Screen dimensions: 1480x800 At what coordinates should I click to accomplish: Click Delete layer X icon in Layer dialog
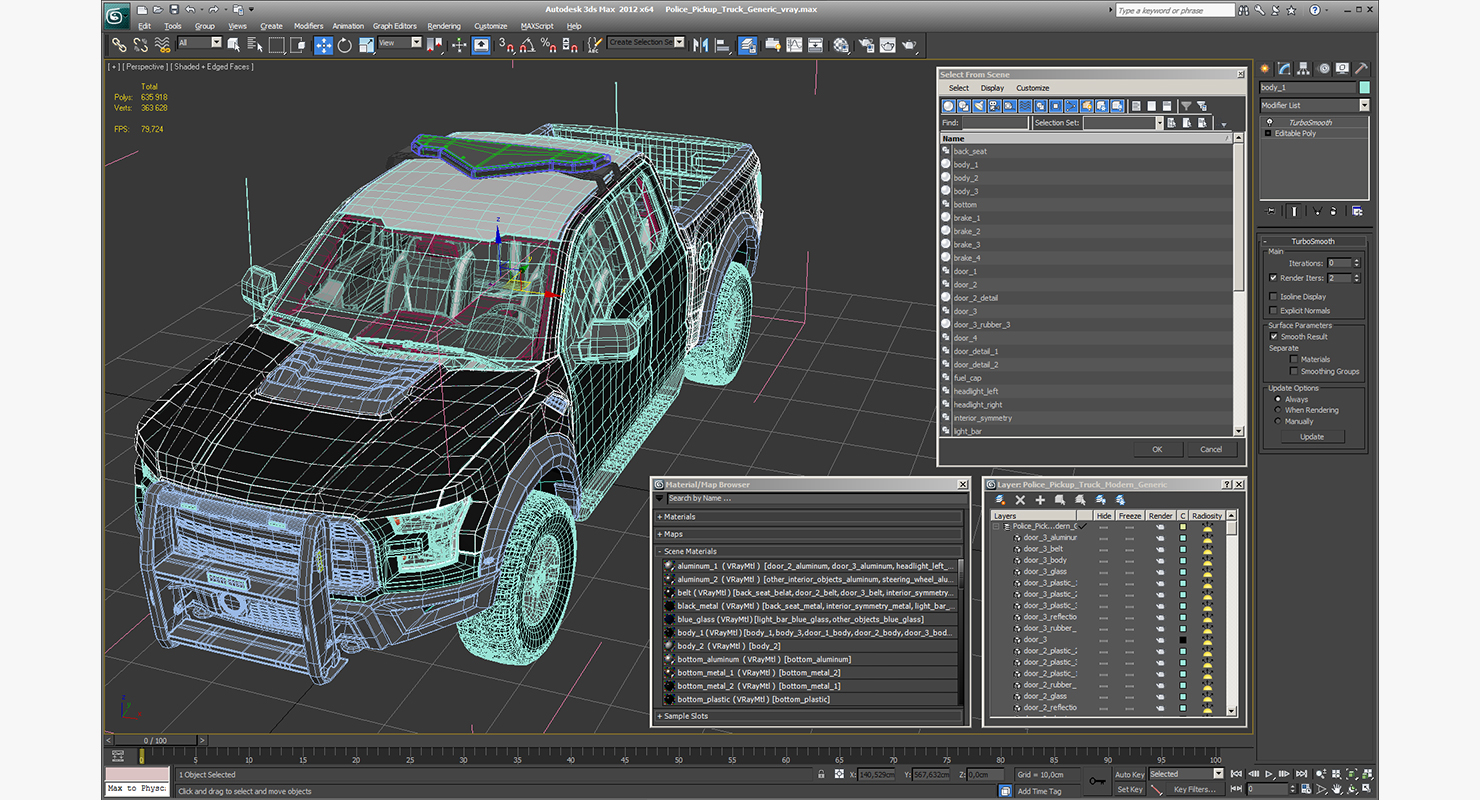[1020, 499]
